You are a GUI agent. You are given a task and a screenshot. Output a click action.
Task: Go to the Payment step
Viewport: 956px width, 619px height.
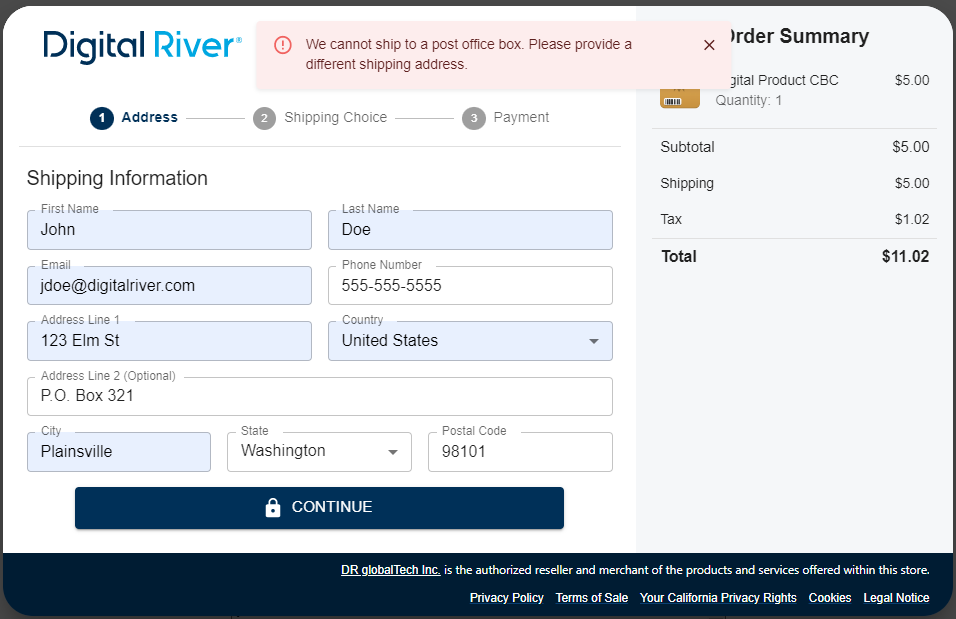pyautogui.click(x=521, y=118)
